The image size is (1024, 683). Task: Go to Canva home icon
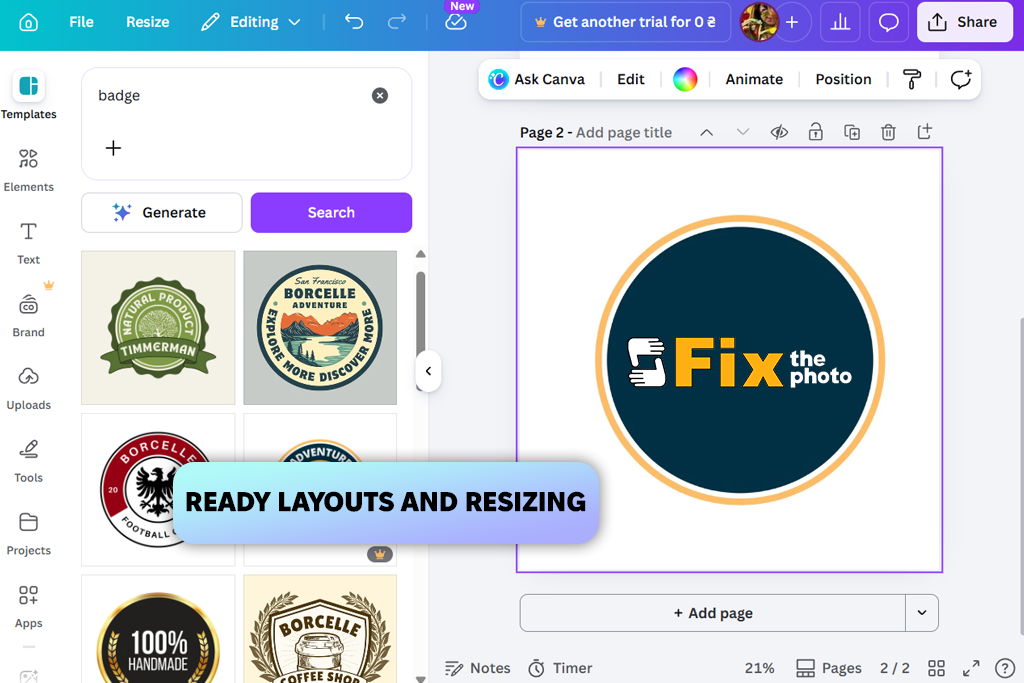28,22
